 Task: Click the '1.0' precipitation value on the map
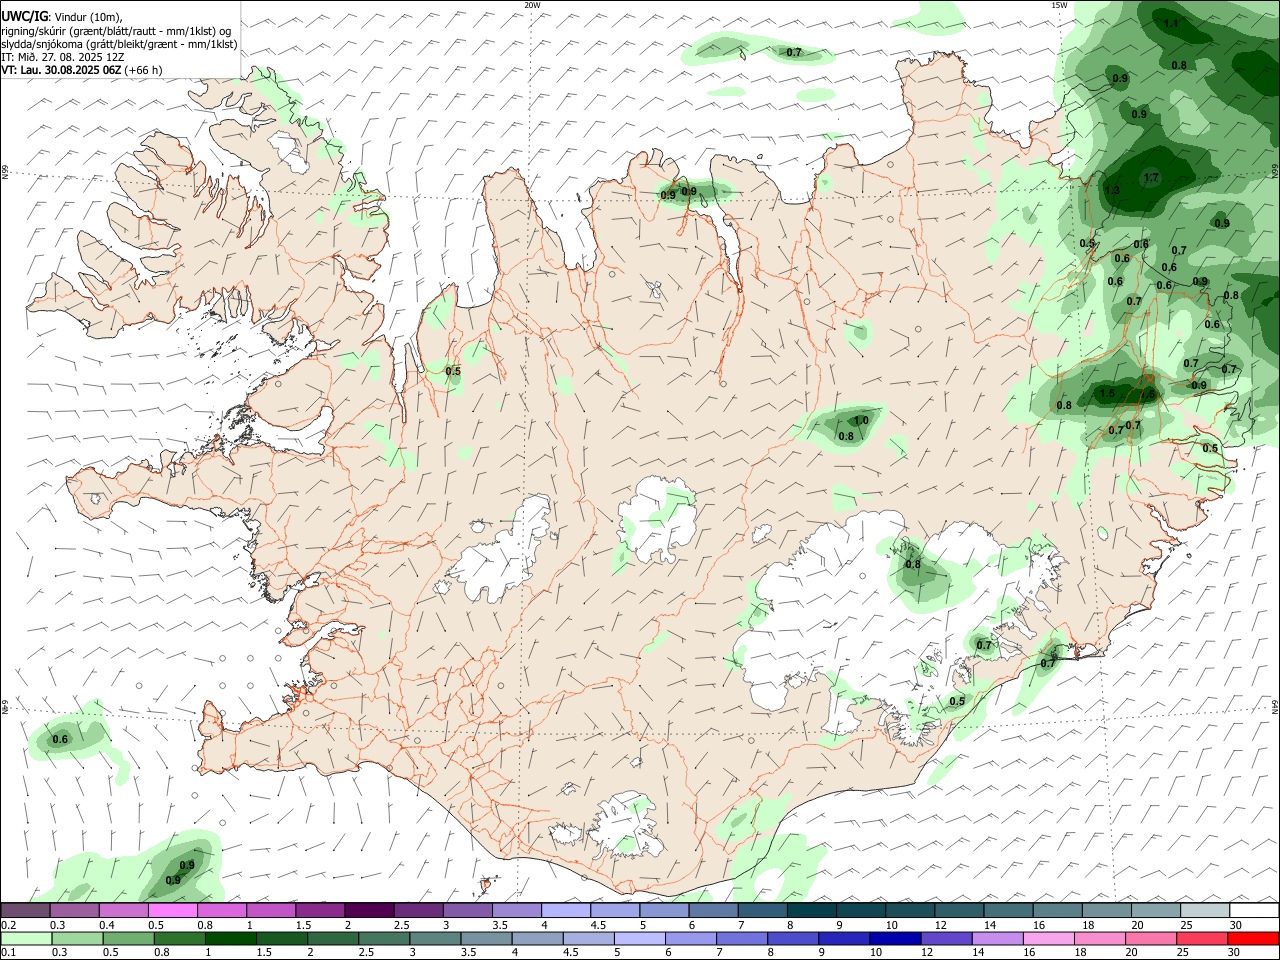[861, 421]
